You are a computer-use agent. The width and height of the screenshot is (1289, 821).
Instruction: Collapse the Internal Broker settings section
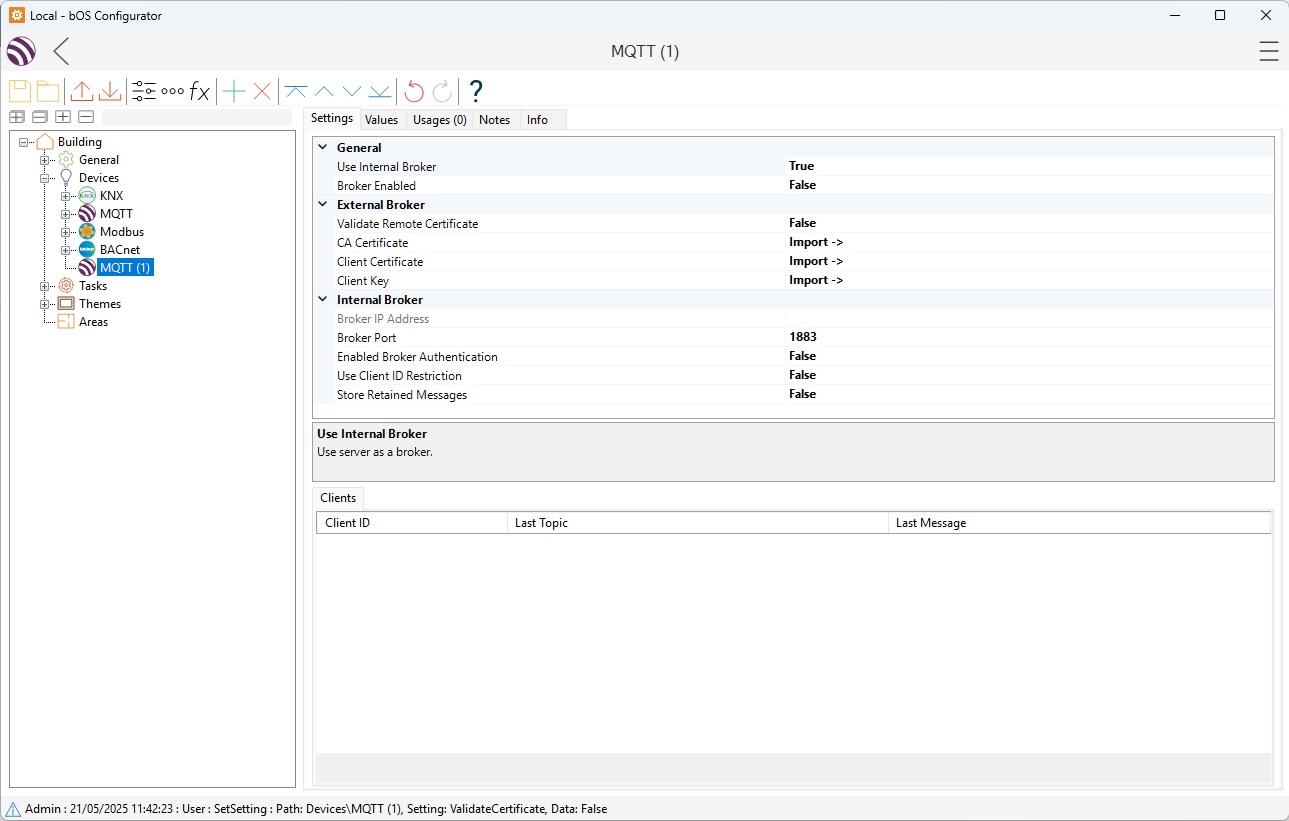point(323,299)
